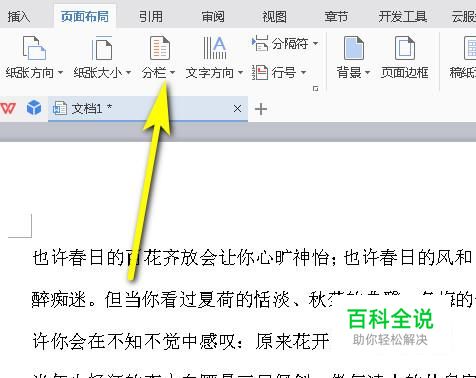Expand the 行号 dropdown arrow
Image resolution: width=476 pixels, height=378 pixels.
pos(303,72)
